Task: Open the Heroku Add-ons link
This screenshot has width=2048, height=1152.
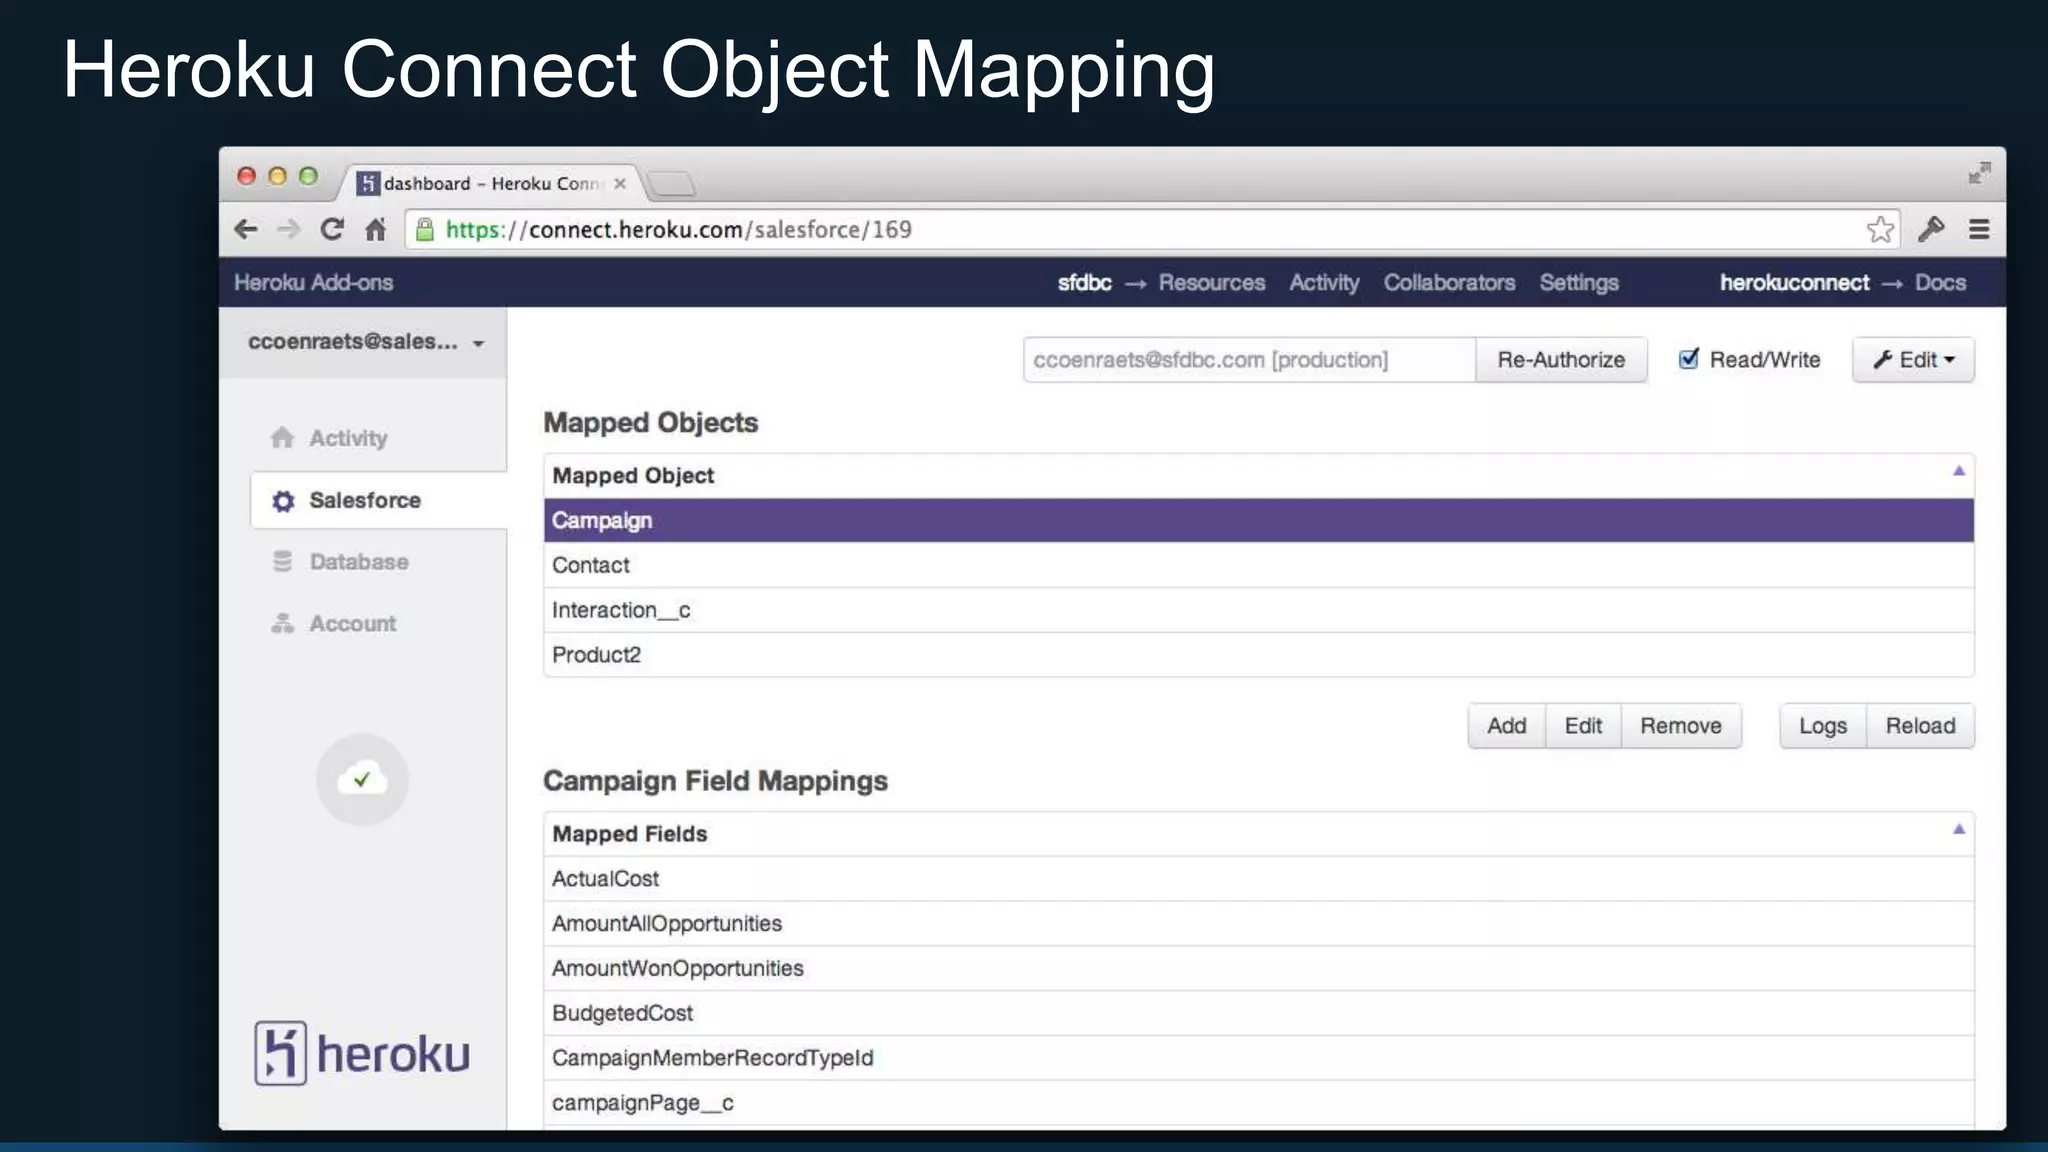Action: [x=313, y=283]
